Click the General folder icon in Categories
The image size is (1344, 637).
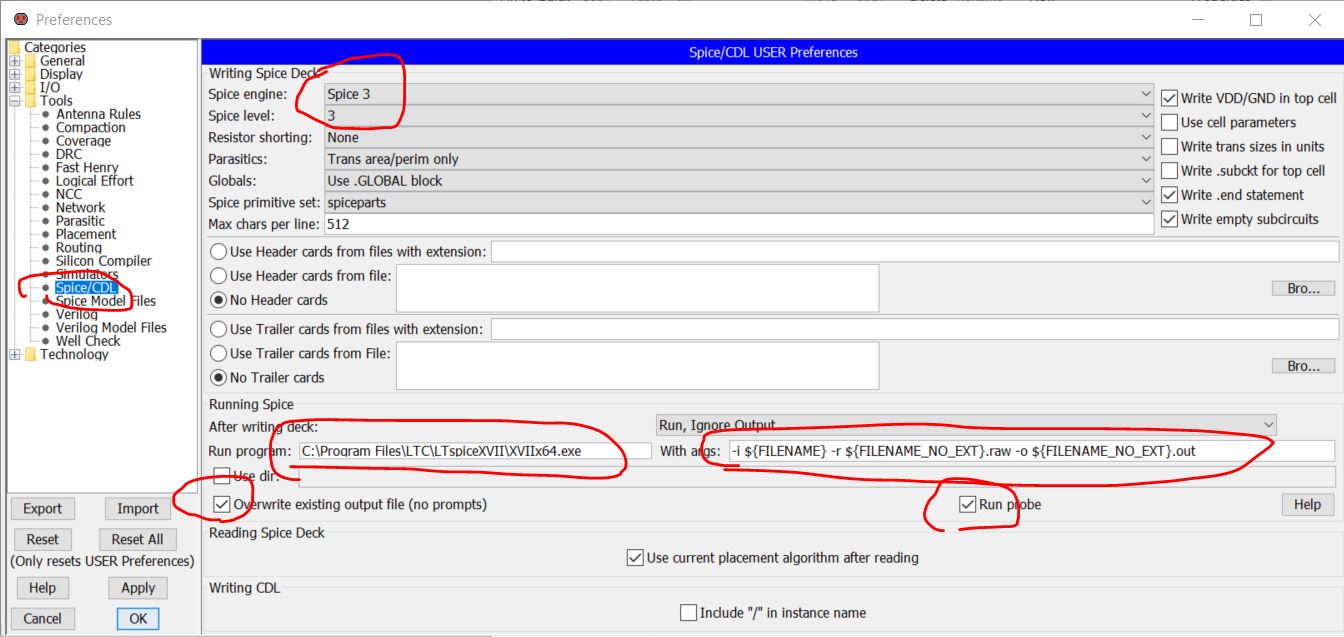30,61
